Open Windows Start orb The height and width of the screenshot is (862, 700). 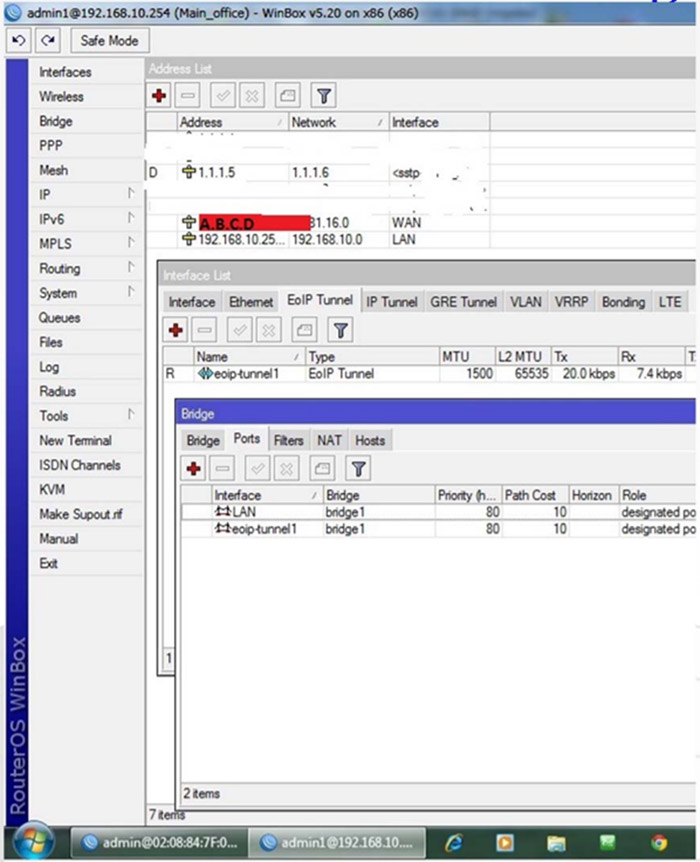pyautogui.click(x=33, y=842)
